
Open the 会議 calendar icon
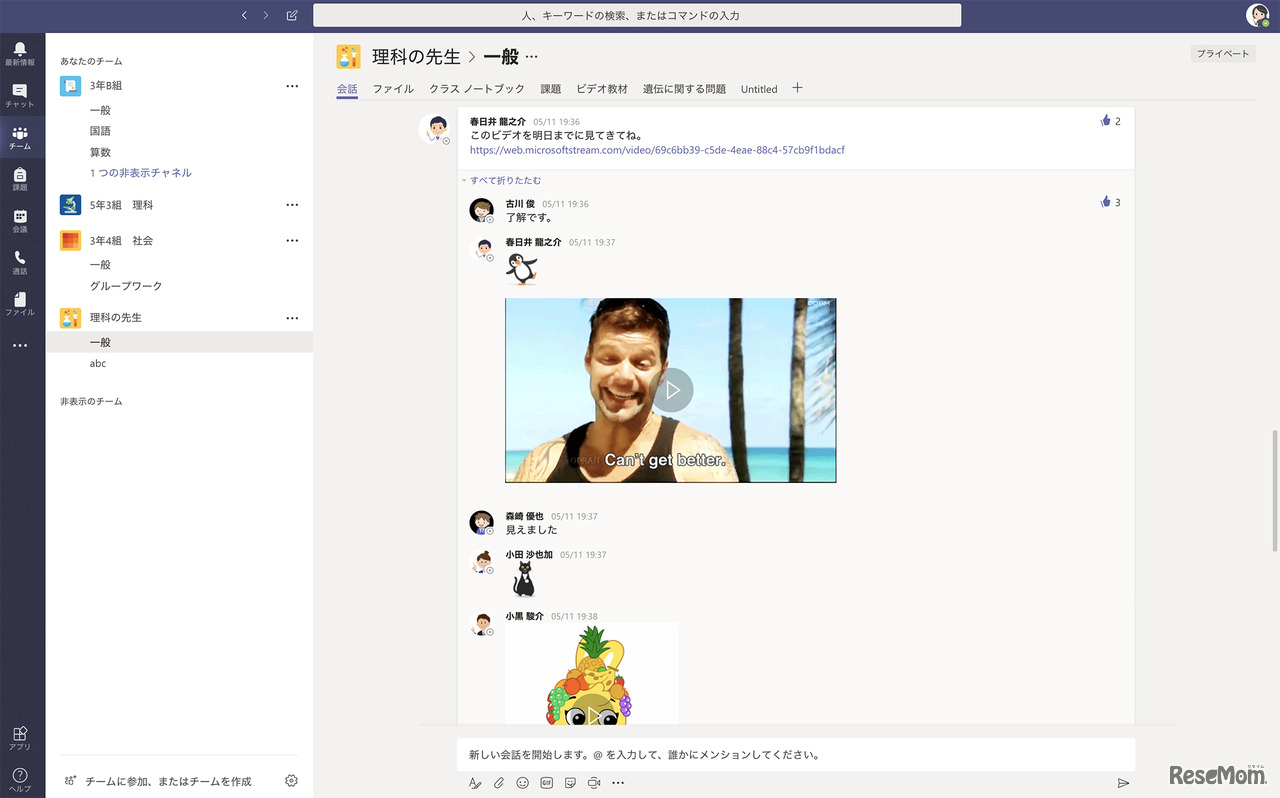click(x=20, y=219)
